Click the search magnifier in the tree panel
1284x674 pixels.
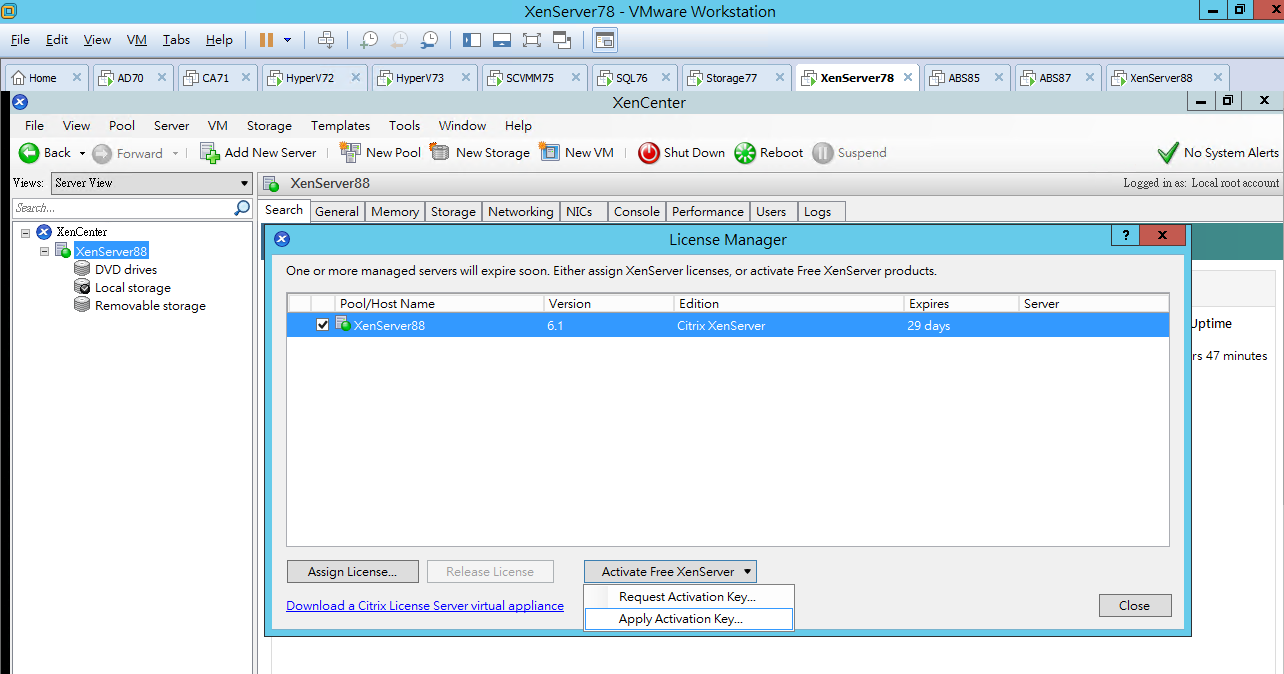[242, 208]
